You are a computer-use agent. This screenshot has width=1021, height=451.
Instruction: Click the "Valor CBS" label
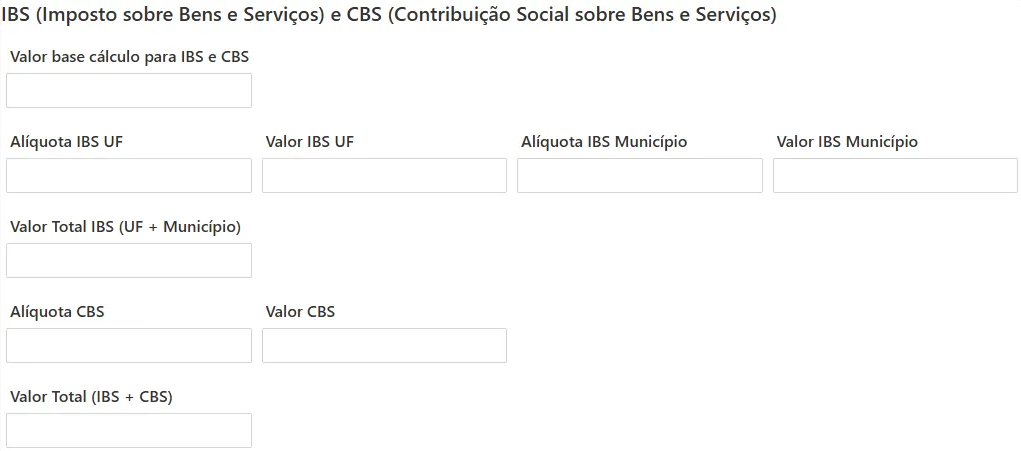[x=300, y=312]
